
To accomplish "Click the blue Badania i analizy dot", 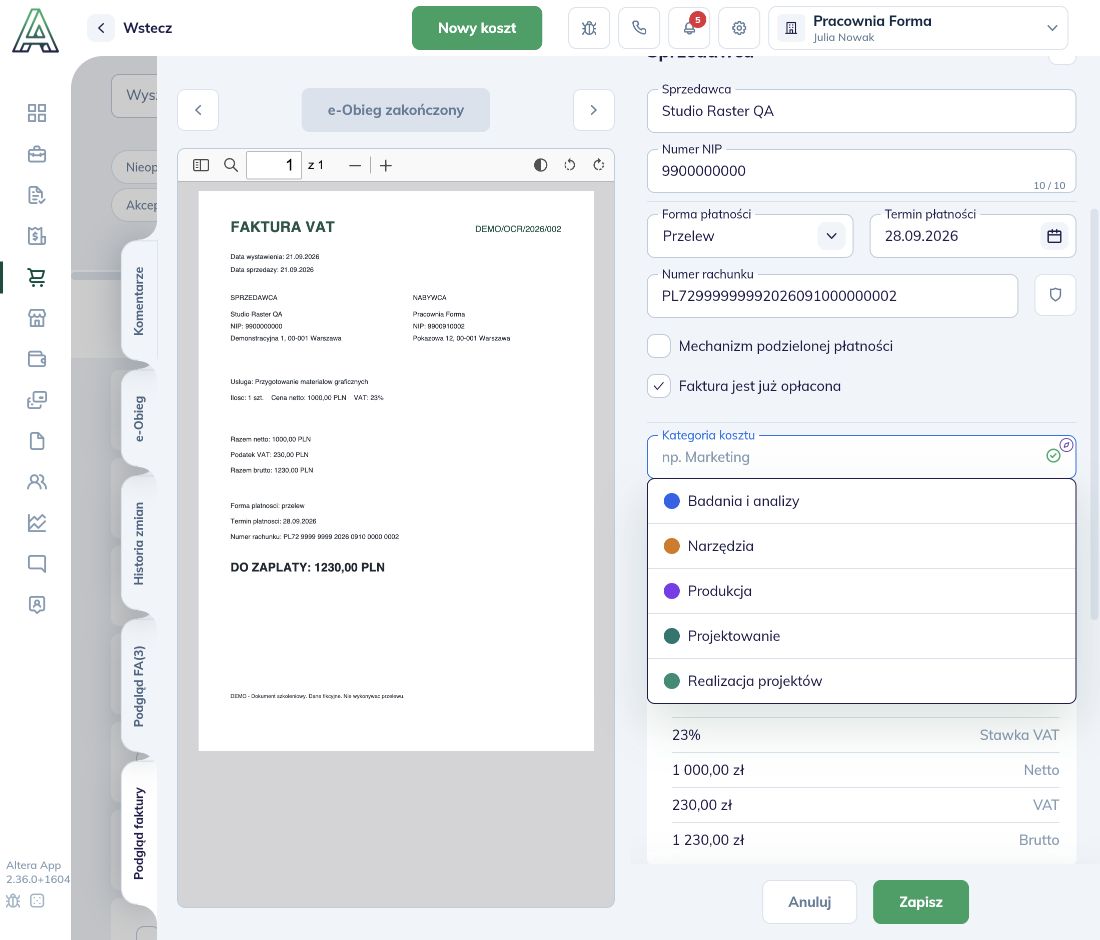I will point(671,501).
